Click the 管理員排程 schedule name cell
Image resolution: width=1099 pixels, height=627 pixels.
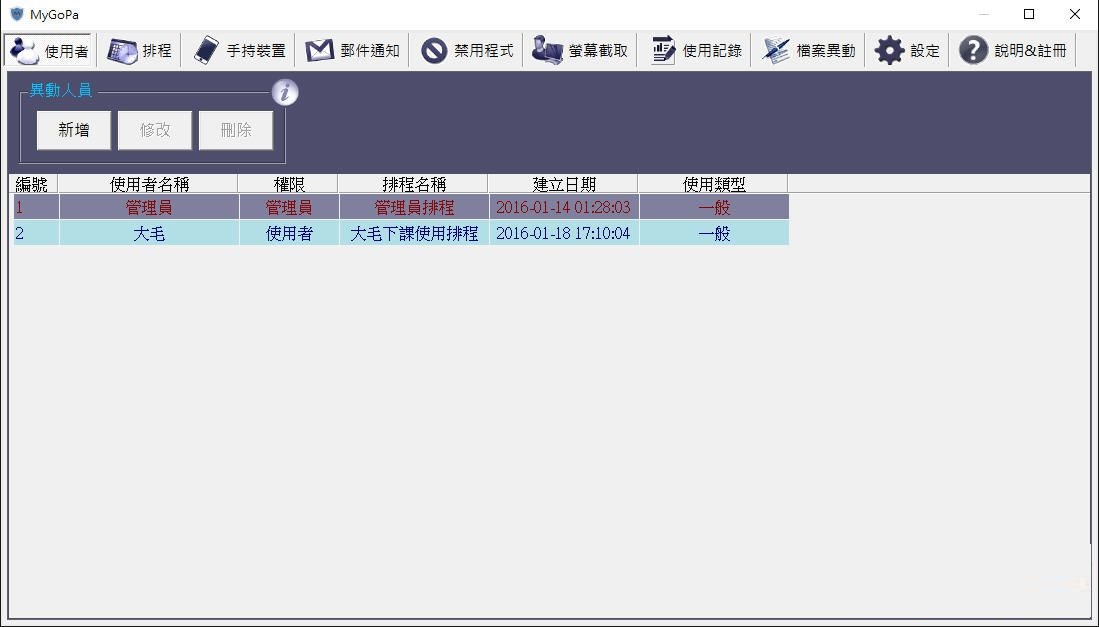[414, 207]
